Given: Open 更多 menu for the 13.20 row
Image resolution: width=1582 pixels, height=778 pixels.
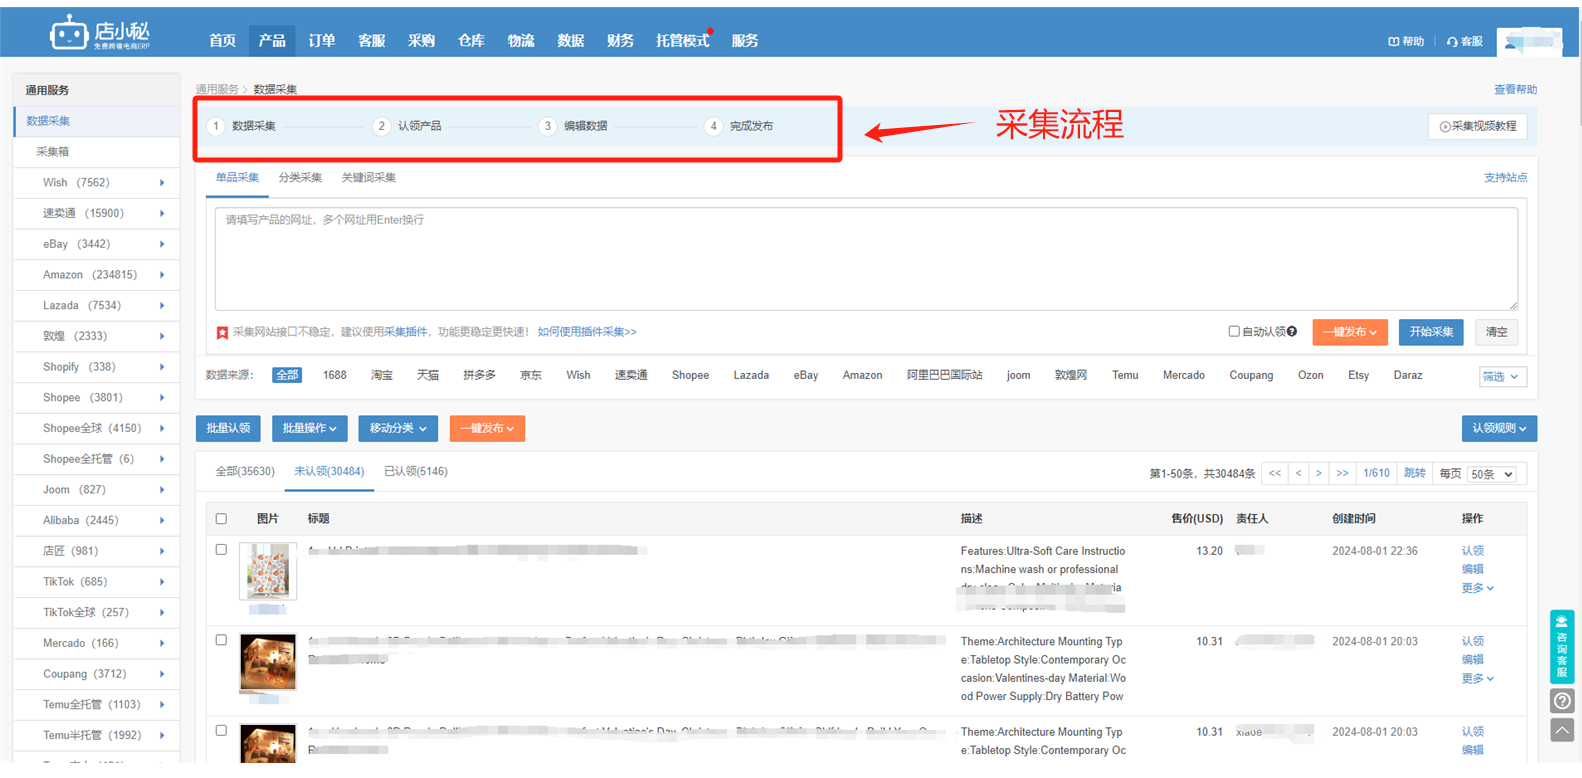Looking at the screenshot, I should pos(1478,588).
